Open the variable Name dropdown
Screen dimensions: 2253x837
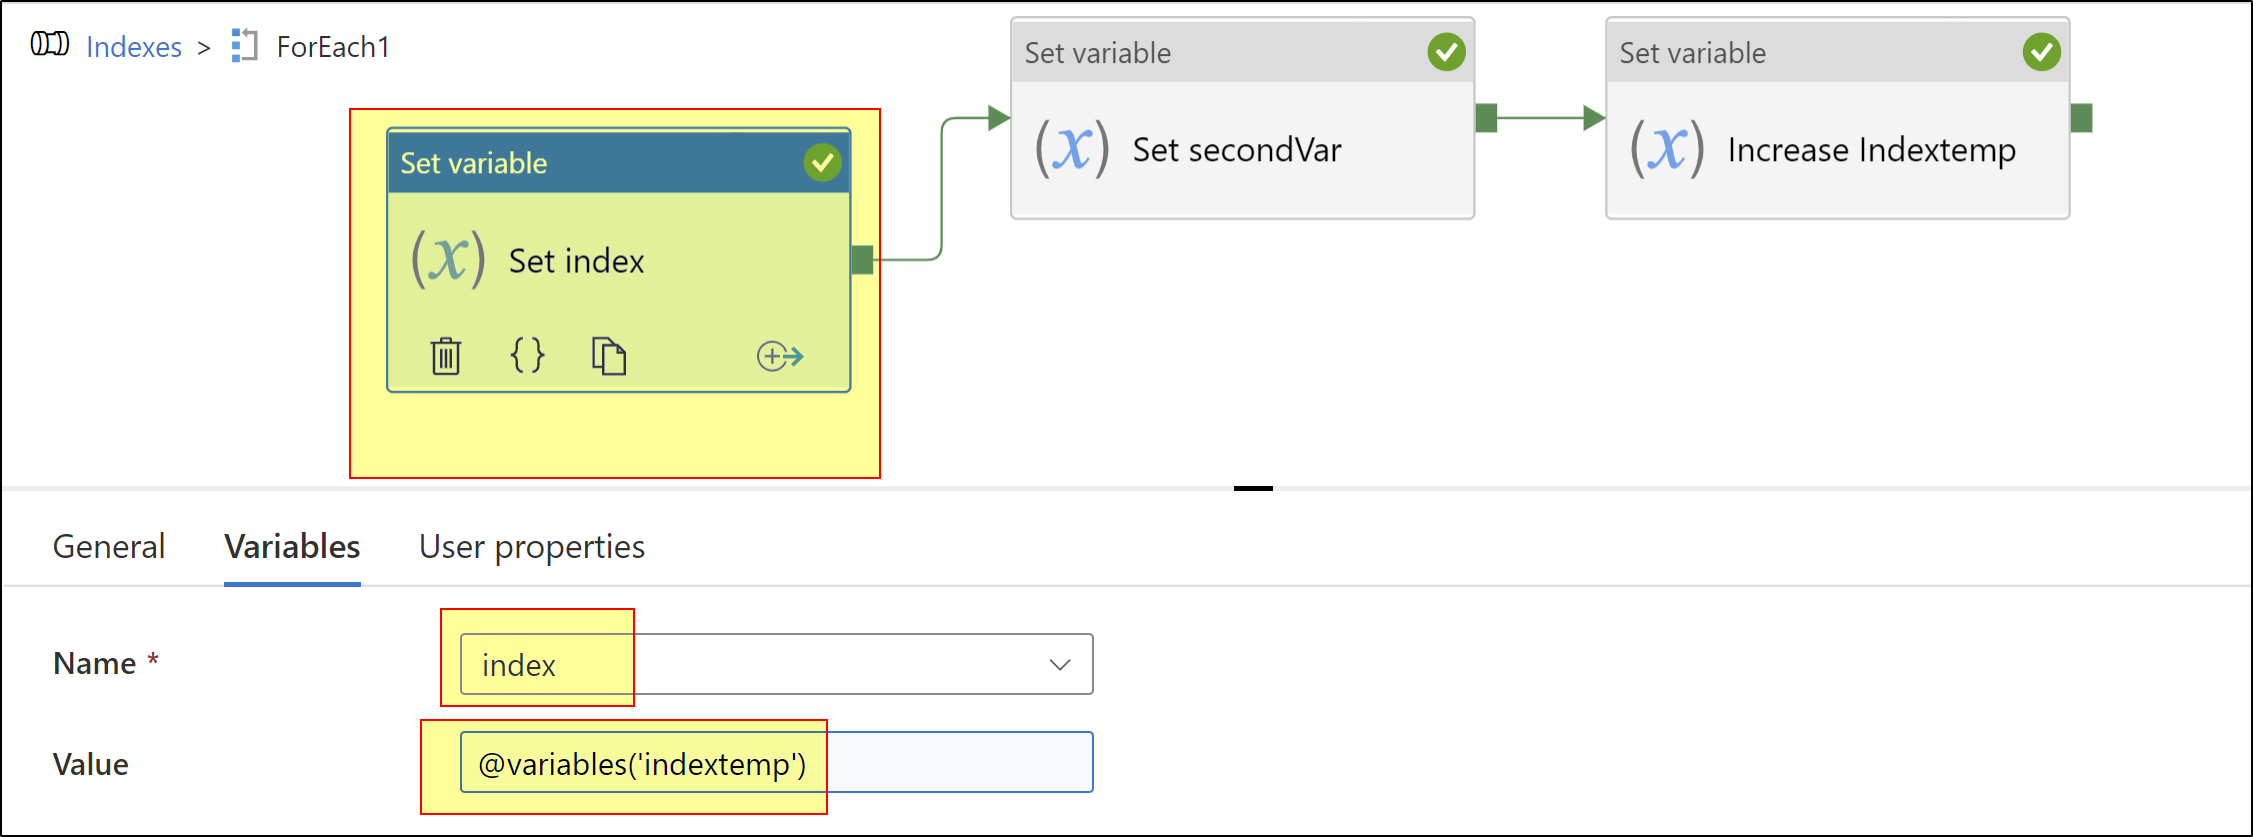pyautogui.click(x=1059, y=664)
